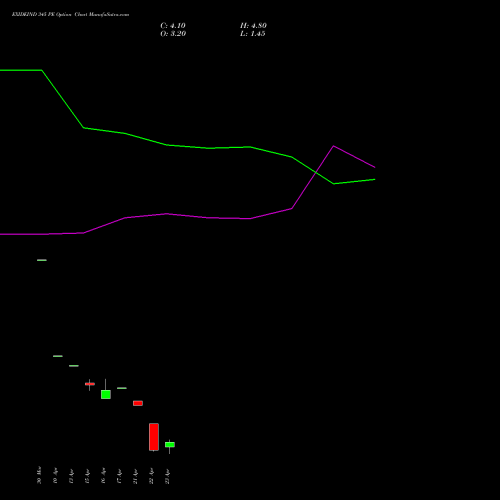Select the close value 'C: 4.10'

coord(173,26)
